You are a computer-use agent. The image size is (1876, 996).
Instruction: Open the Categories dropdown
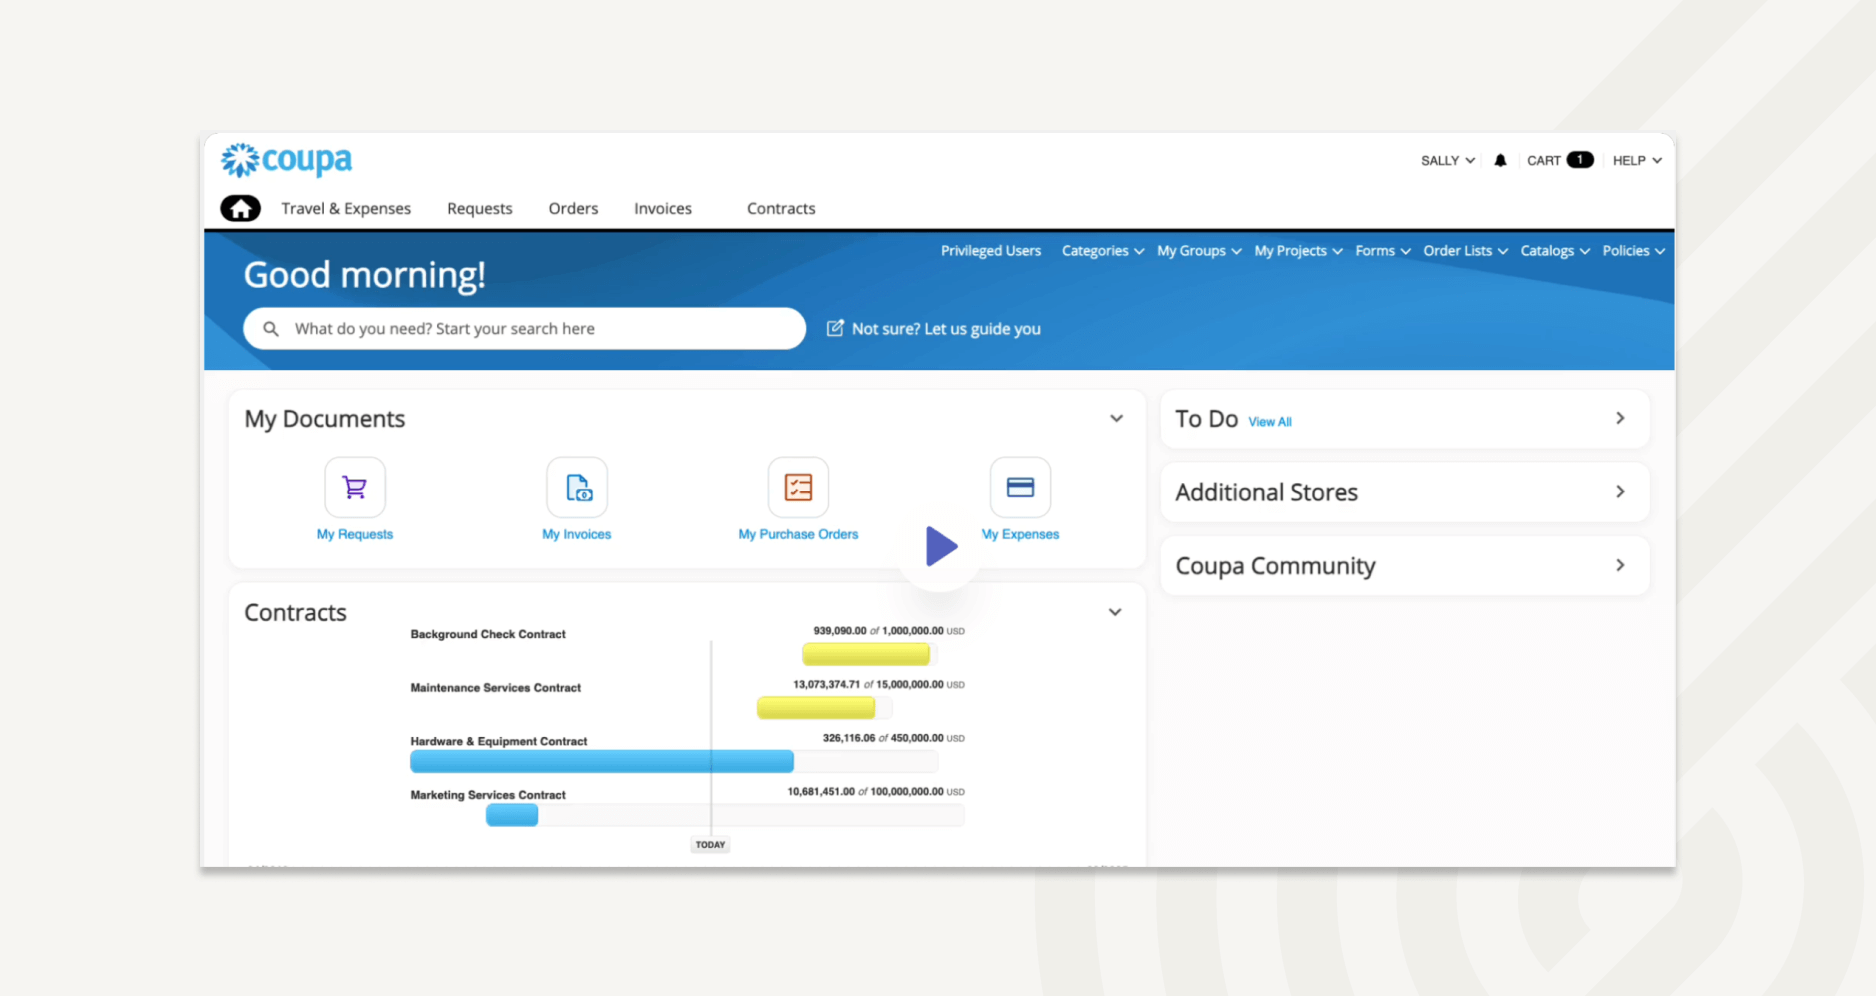tap(1102, 251)
